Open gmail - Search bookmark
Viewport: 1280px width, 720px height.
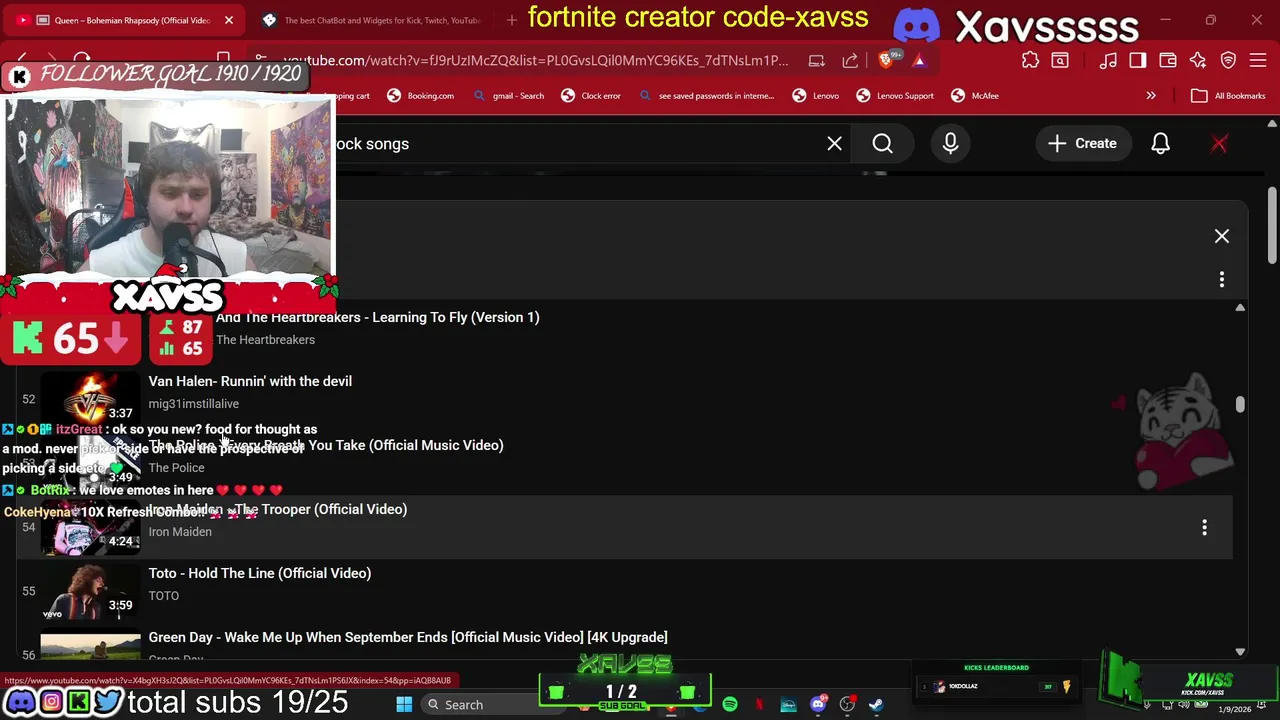point(509,96)
